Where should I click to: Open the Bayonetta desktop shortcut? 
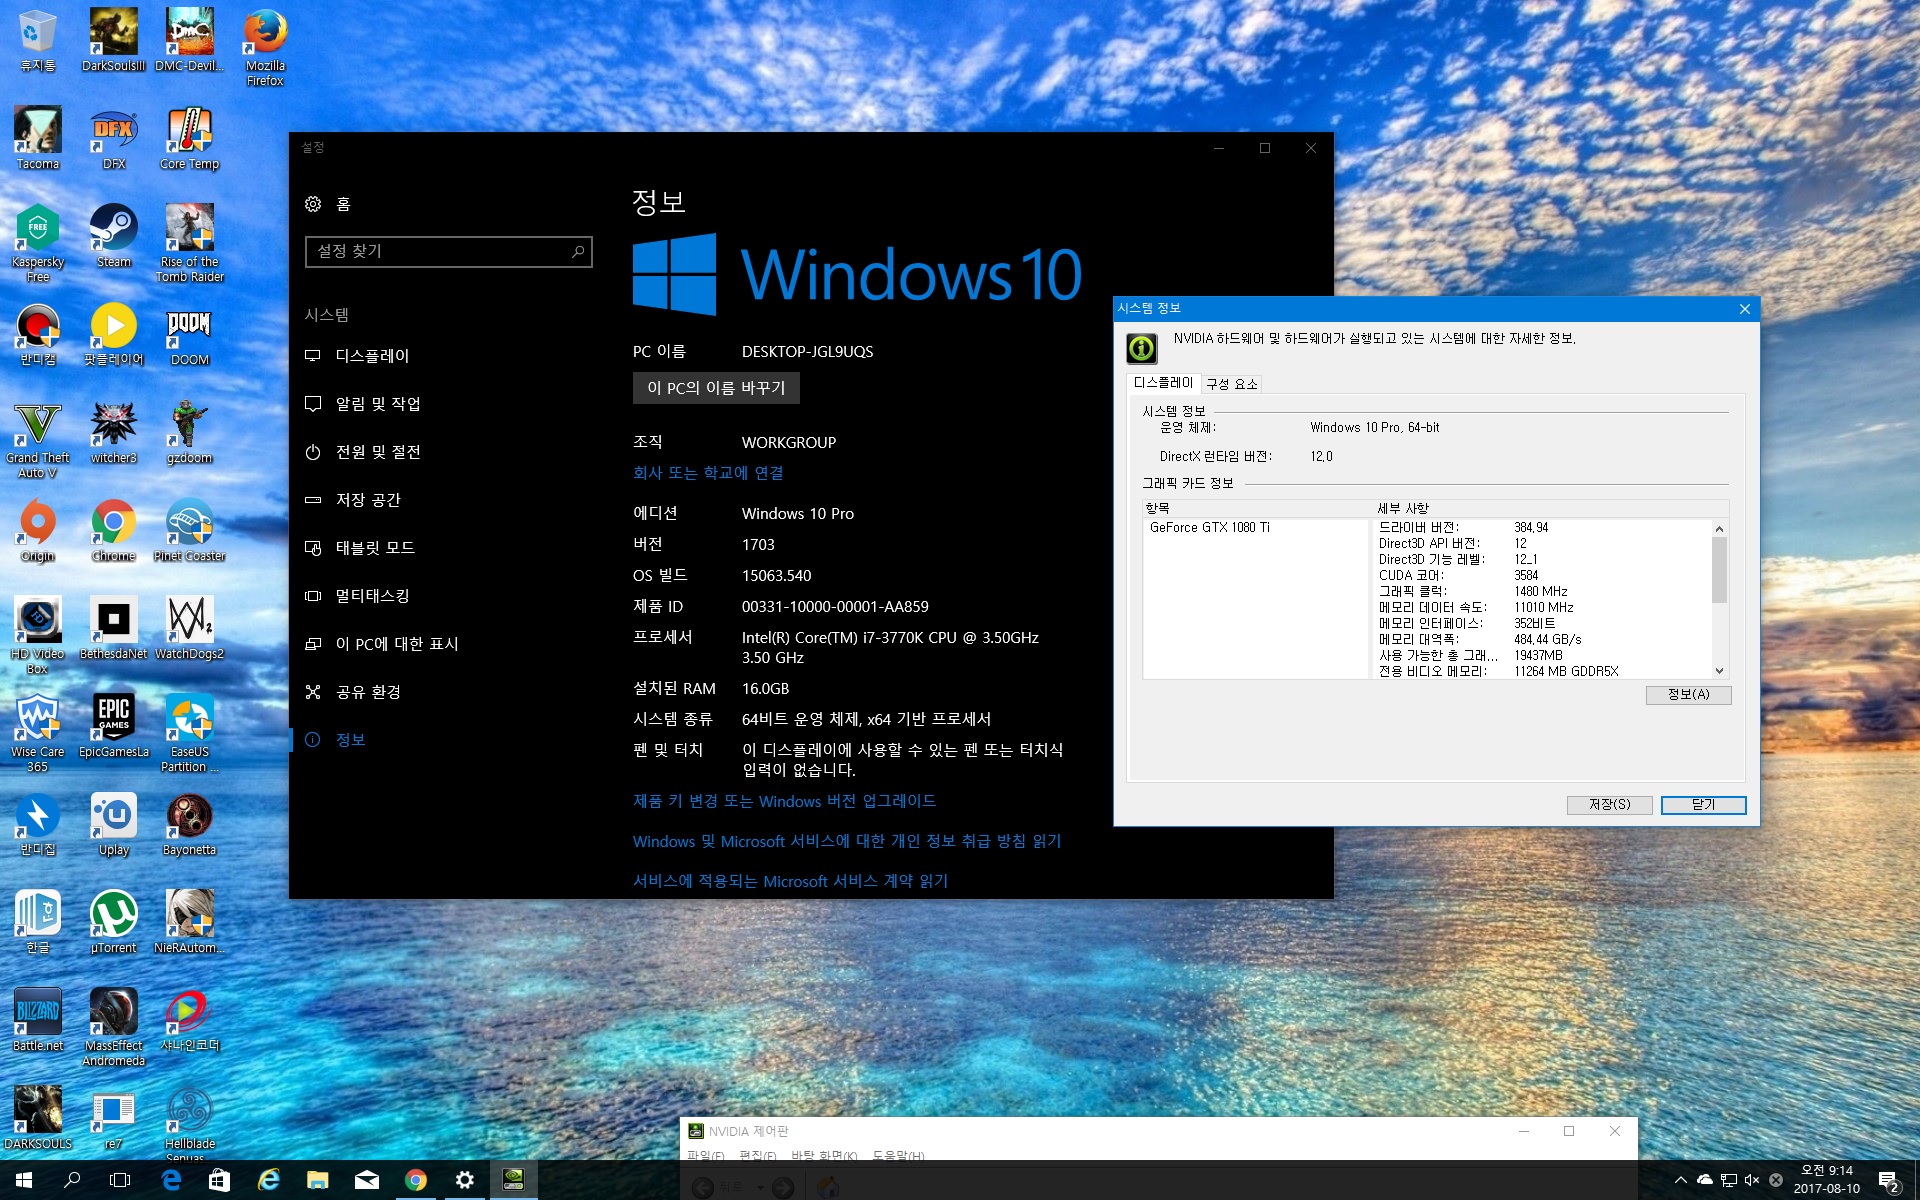coord(189,824)
